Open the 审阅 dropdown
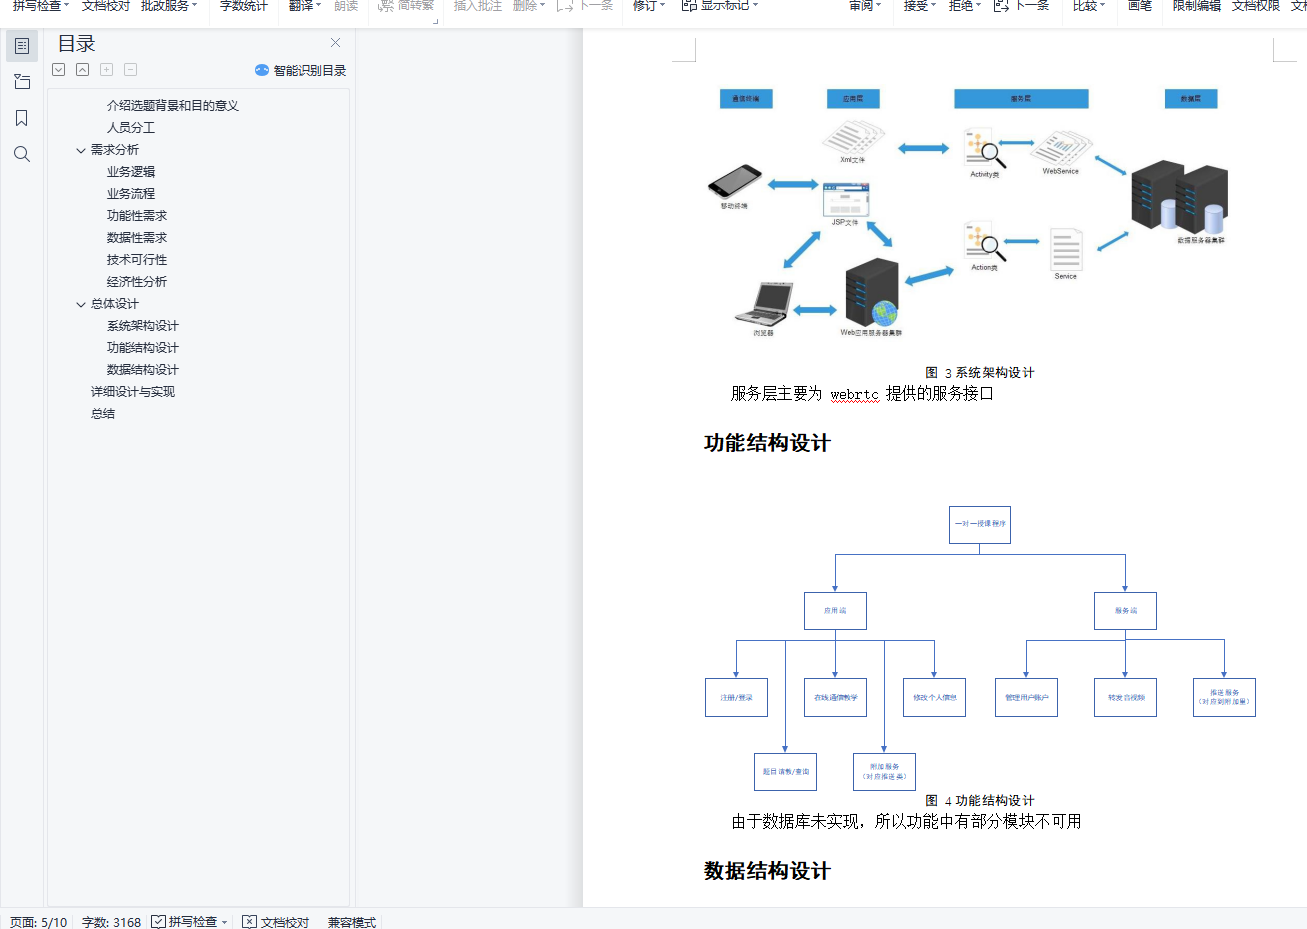Image resolution: width=1307 pixels, height=929 pixels. 865,6
